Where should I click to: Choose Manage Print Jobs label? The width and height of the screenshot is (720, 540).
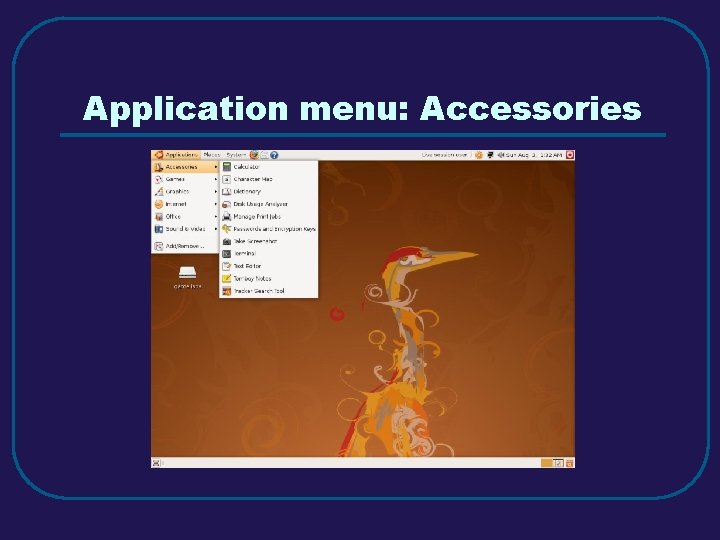(x=257, y=216)
